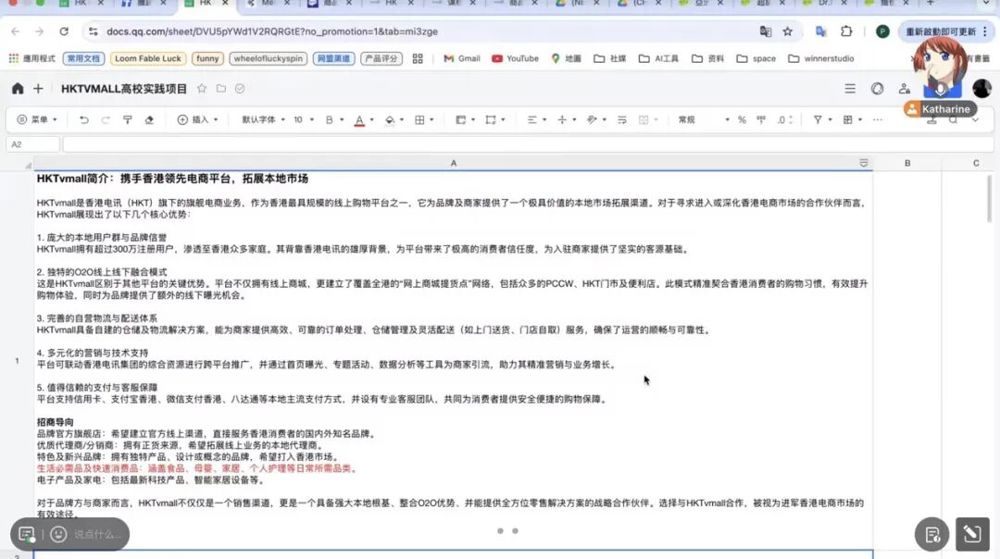The height and width of the screenshot is (559, 1000).
Task: Star the HKTVMALL document as favorite
Action: 202,89
